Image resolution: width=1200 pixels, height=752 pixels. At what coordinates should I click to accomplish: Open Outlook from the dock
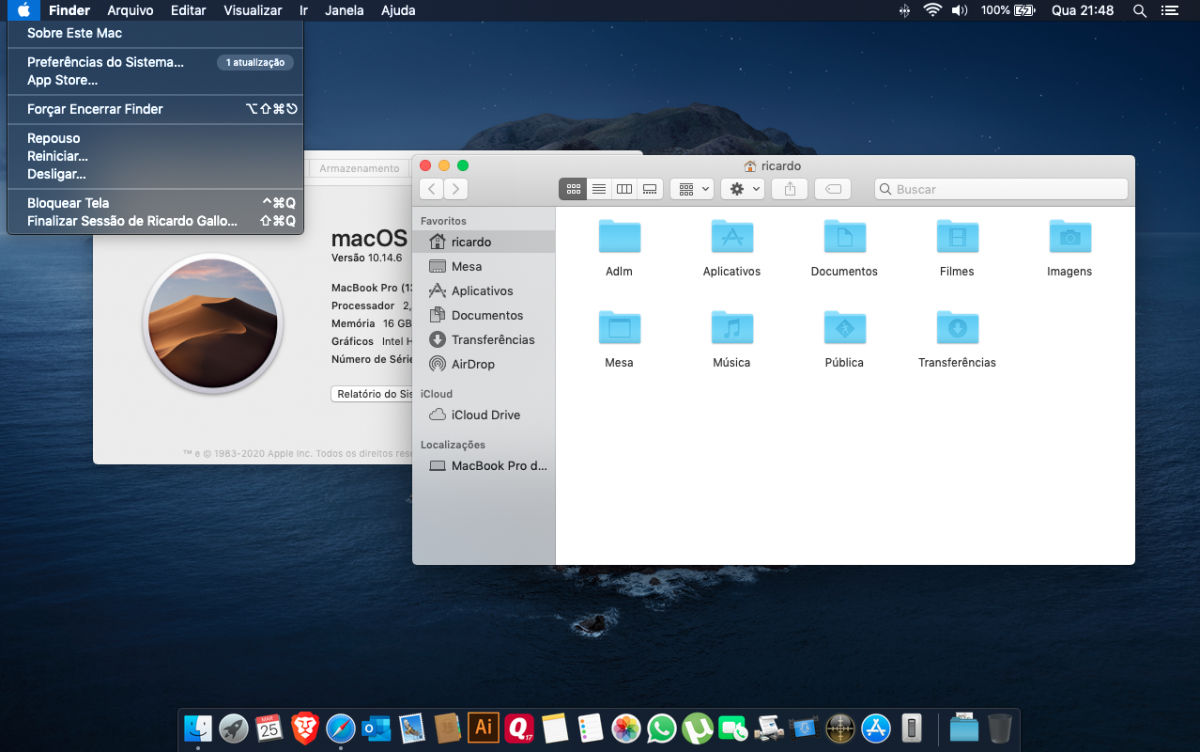pyautogui.click(x=376, y=728)
